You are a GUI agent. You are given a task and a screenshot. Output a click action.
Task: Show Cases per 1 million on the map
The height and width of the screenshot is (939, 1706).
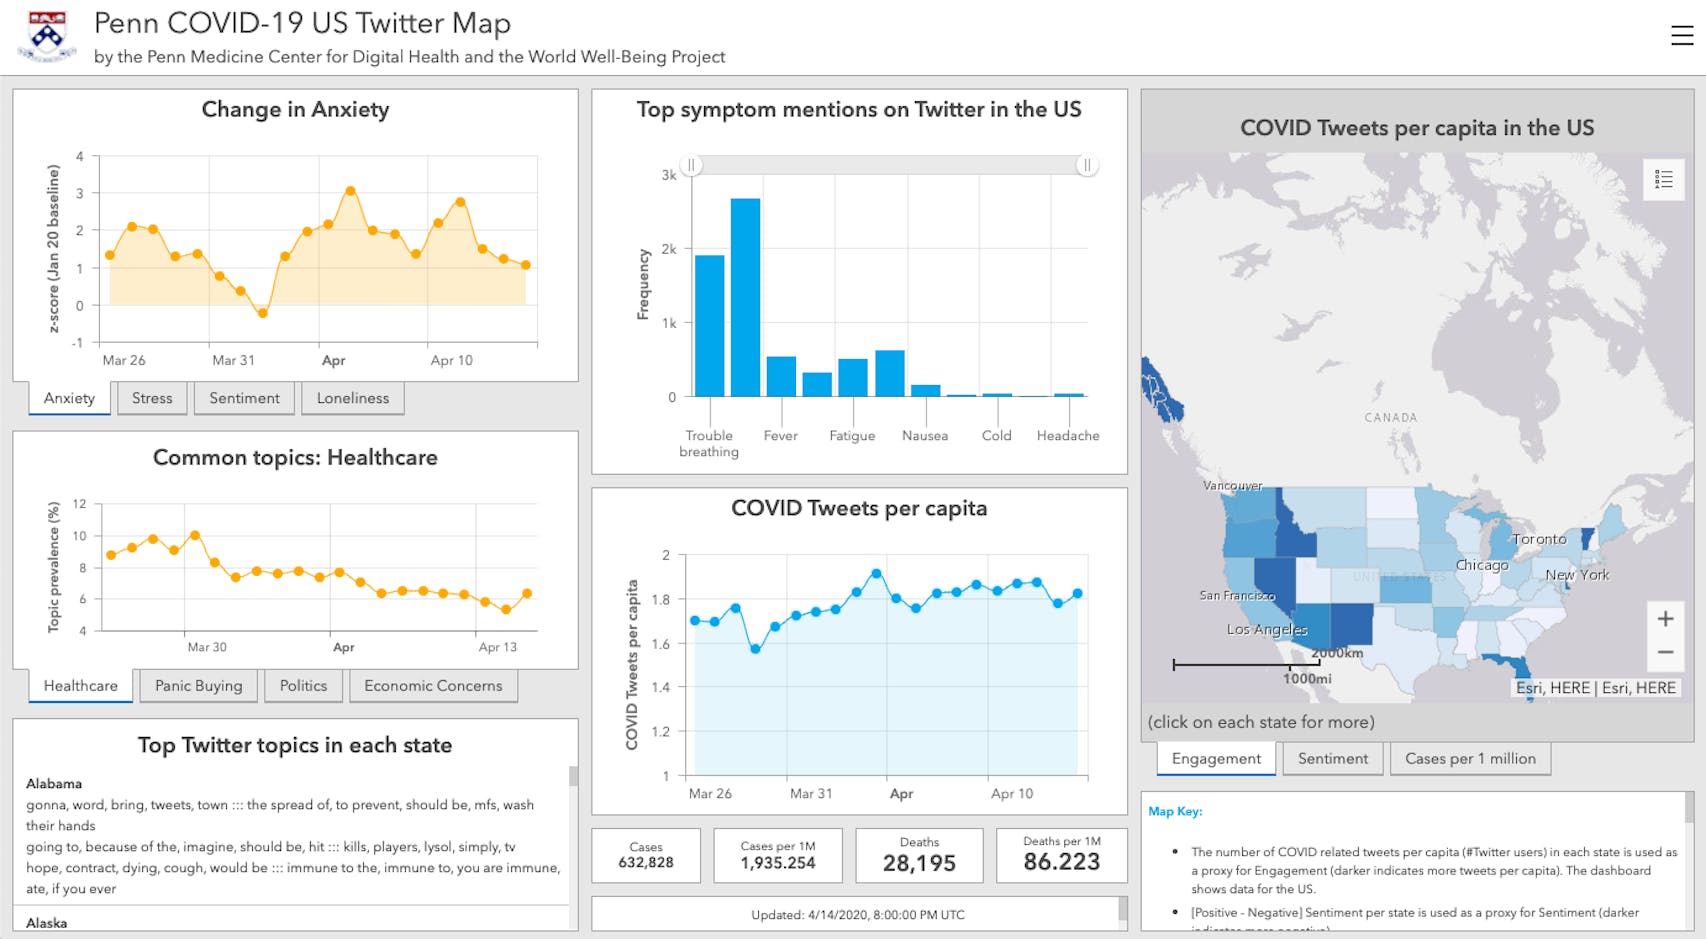[1470, 759]
